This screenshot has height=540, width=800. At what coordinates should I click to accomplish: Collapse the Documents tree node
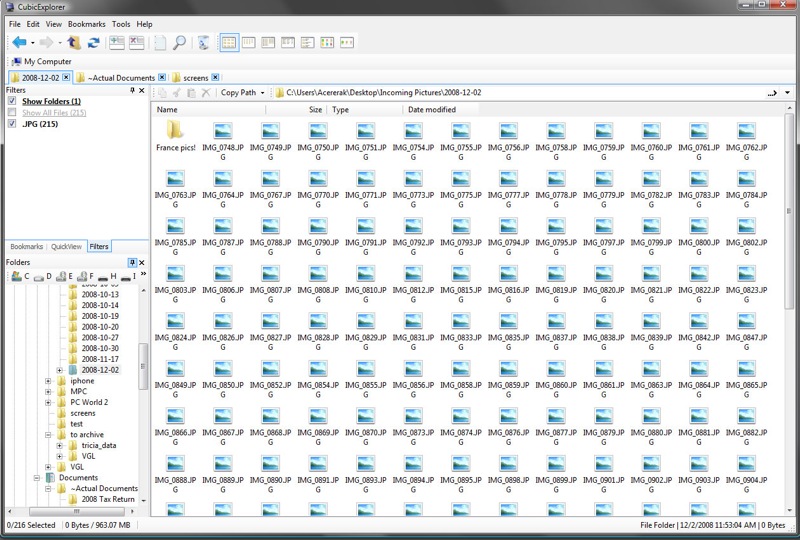click(x=36, y=478)
